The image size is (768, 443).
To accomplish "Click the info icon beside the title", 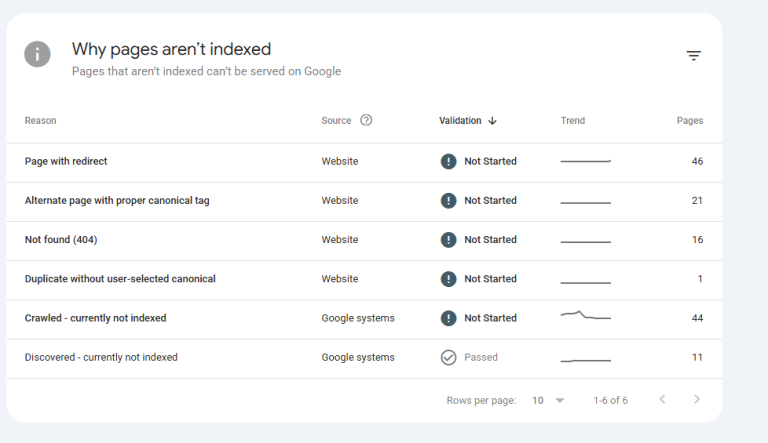I will pyautogui.click(x=37, y=54).
